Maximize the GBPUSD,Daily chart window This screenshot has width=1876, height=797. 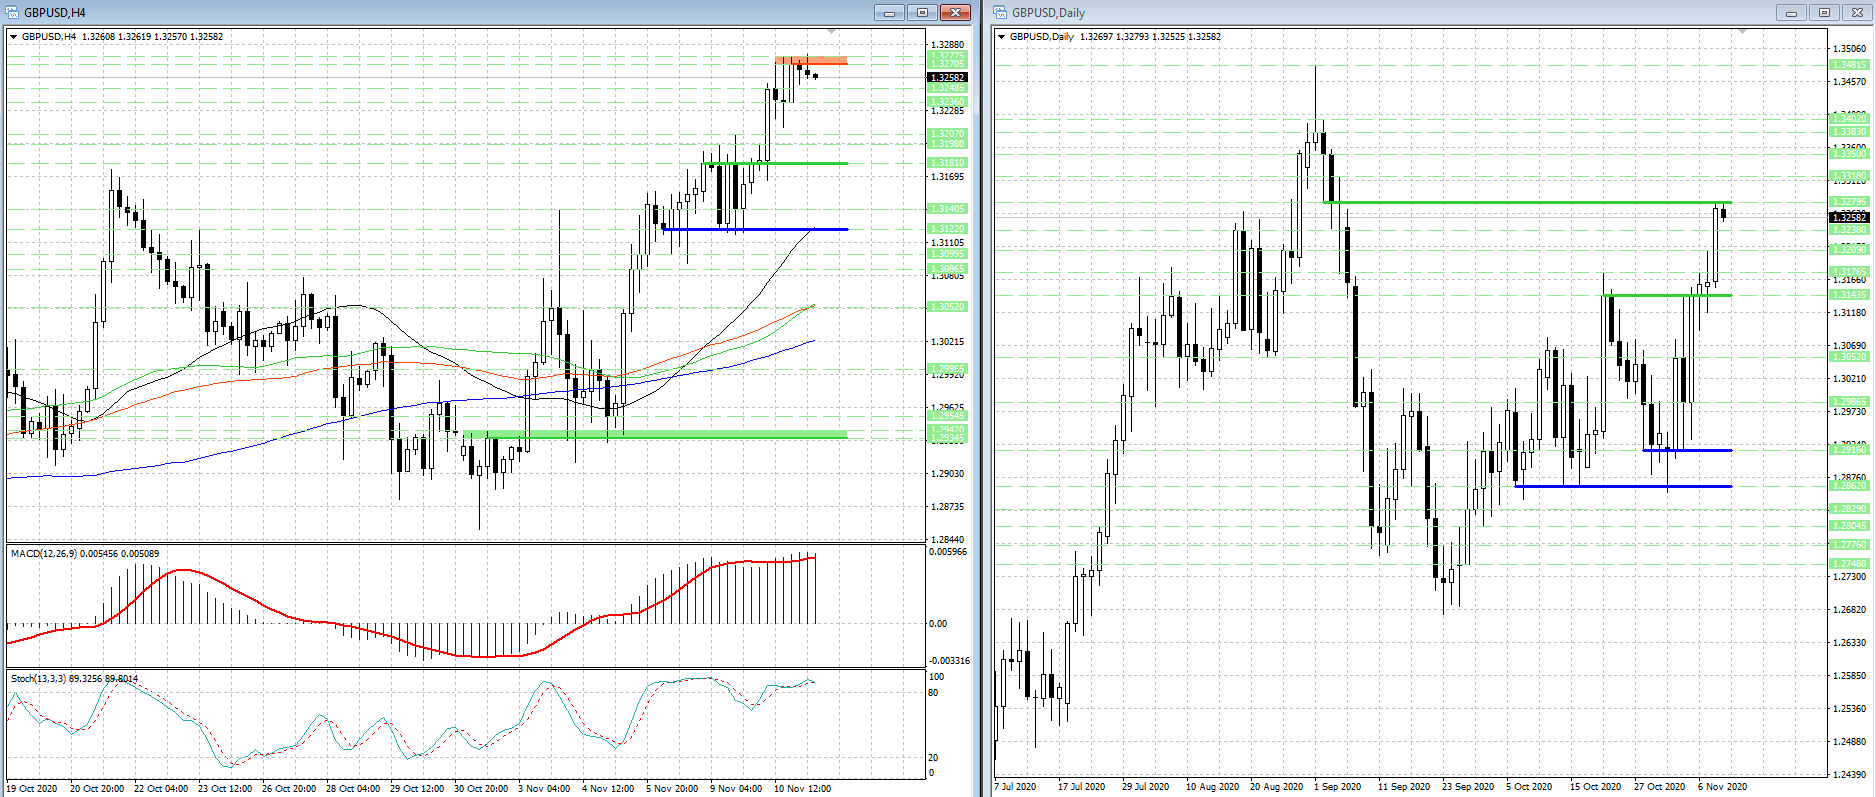1824,13
